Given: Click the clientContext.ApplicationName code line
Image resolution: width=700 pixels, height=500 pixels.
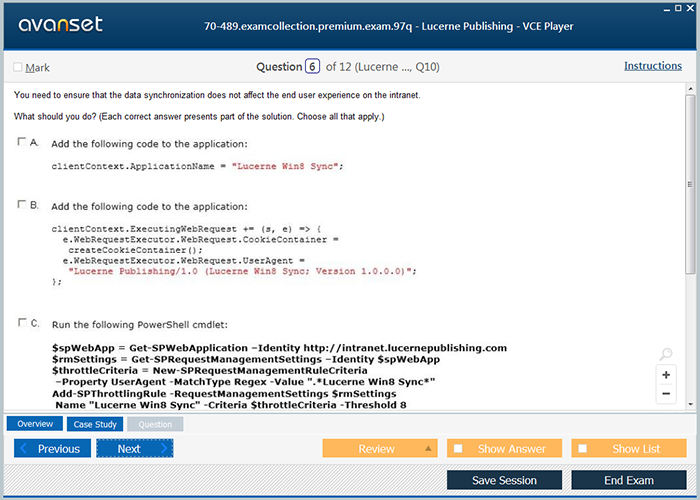Looking at the screenshot, I should pos(197,166).
